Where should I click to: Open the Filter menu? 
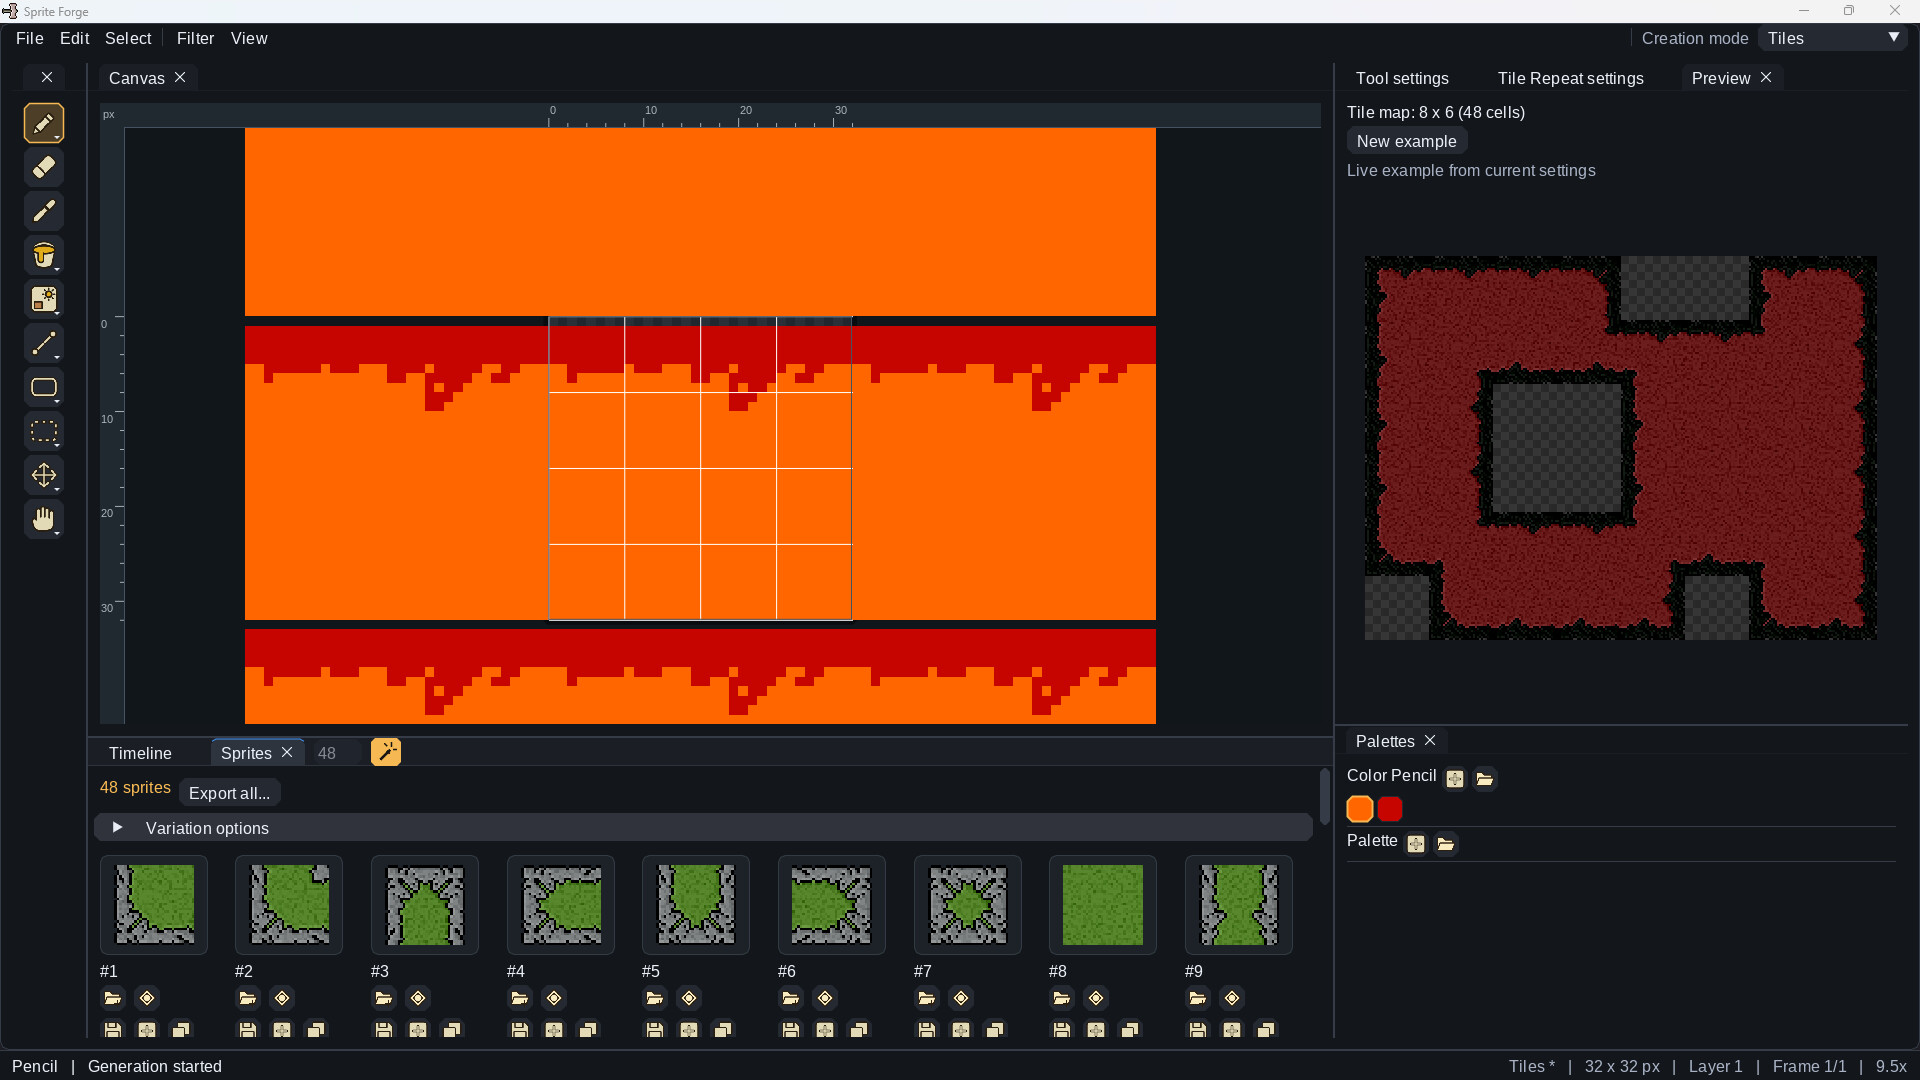195,38
